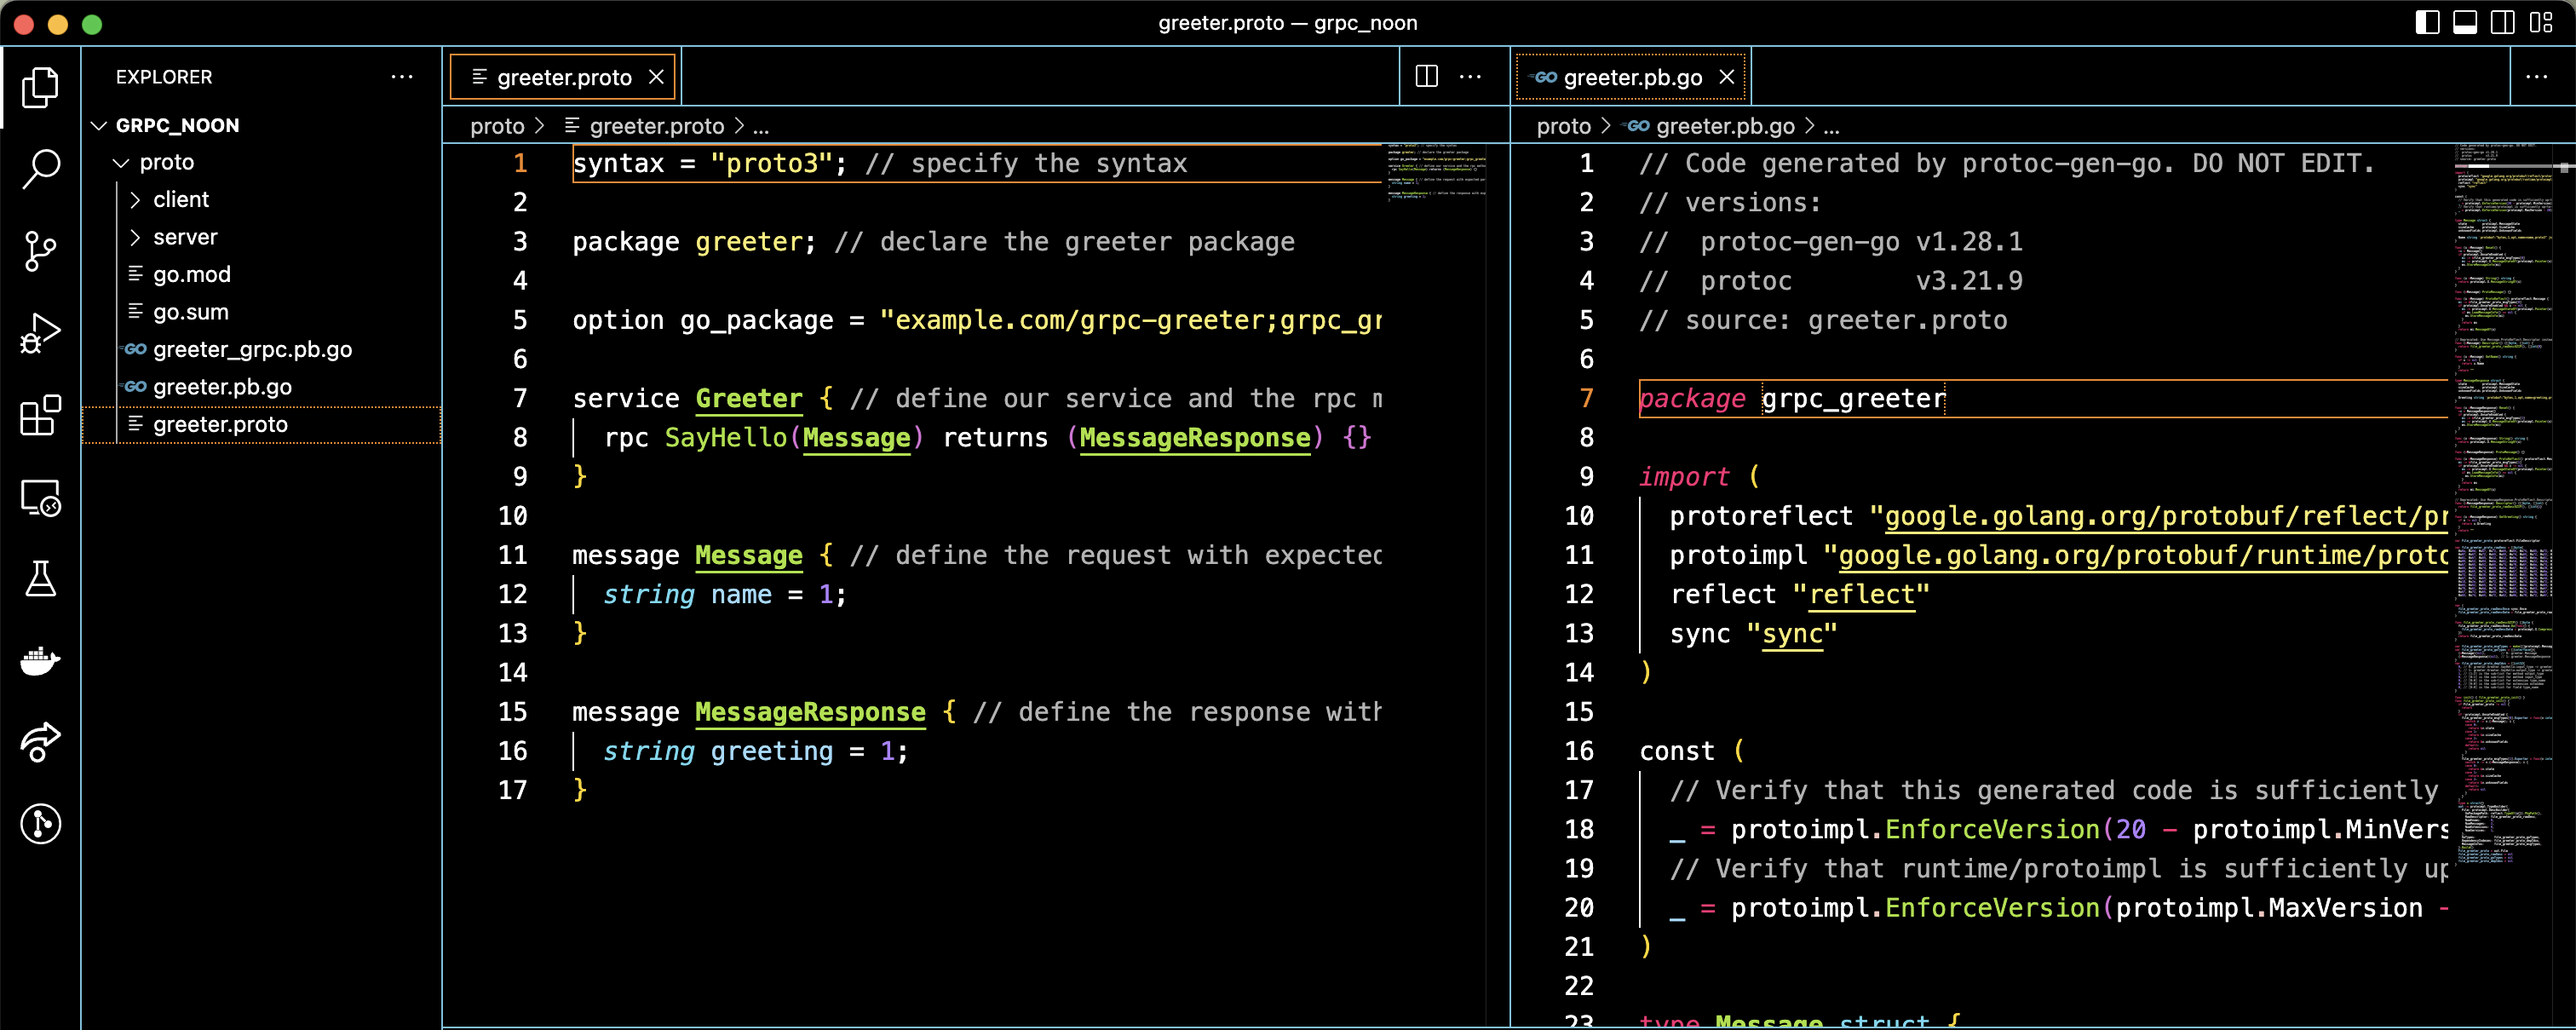Switch to the greeter.proto tab
The image size is (2576, 1030).
click(564, 78)
